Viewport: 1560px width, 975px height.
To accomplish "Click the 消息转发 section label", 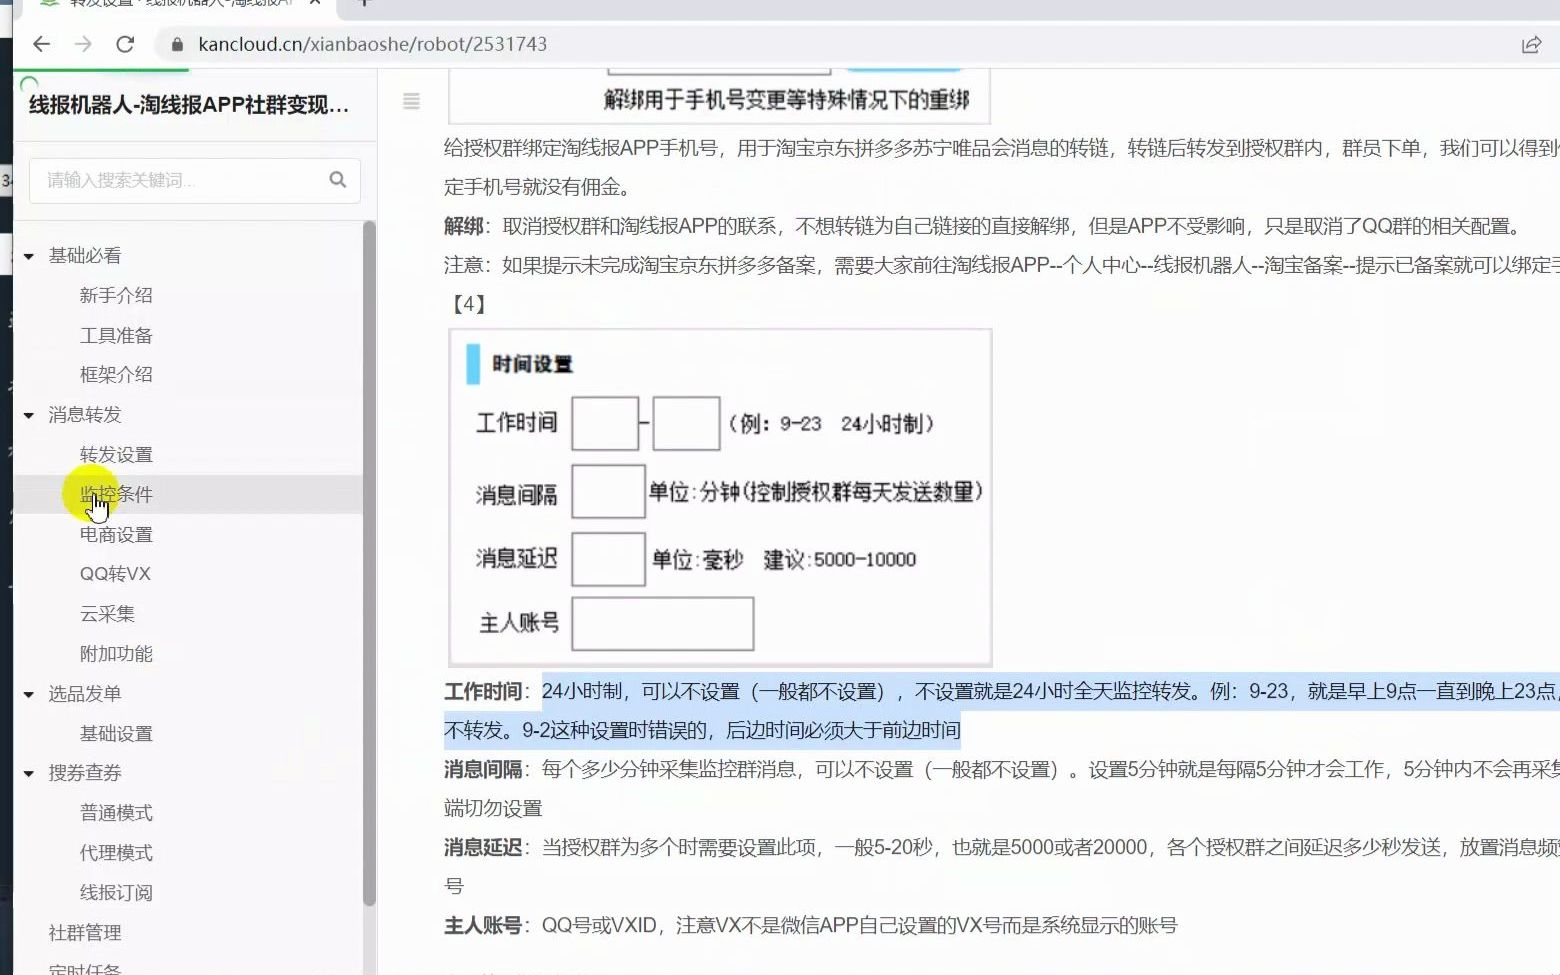I will pyautogui.click(x=85, y=415).
